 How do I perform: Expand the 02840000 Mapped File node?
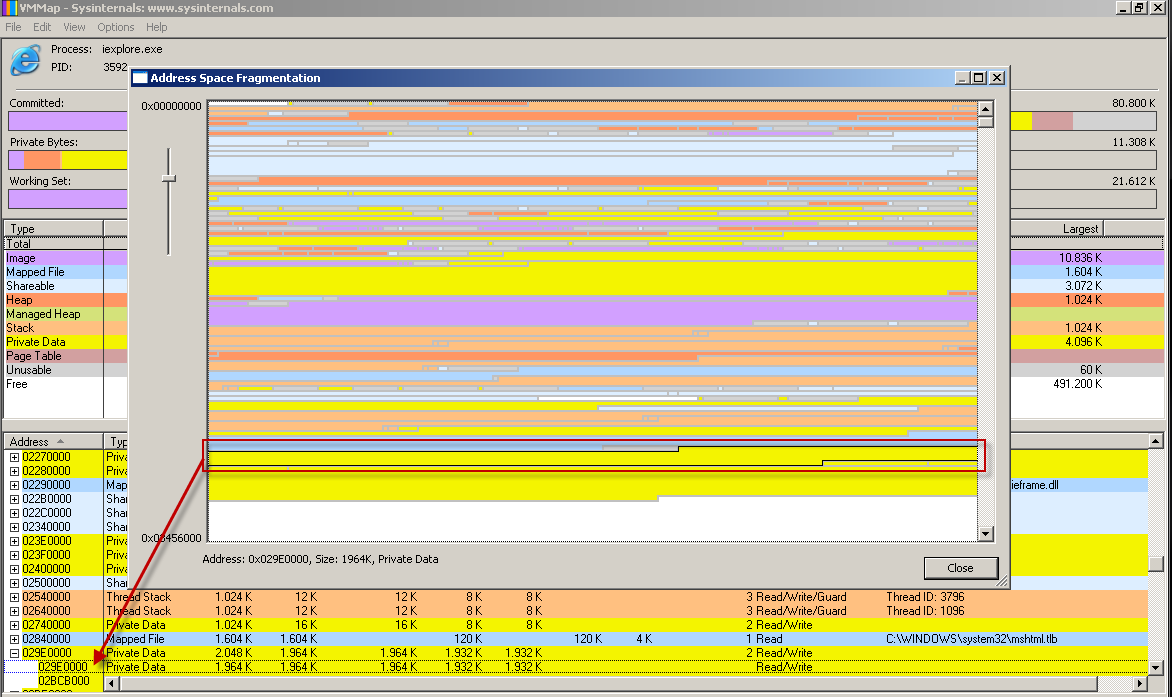tap(15, 639)
